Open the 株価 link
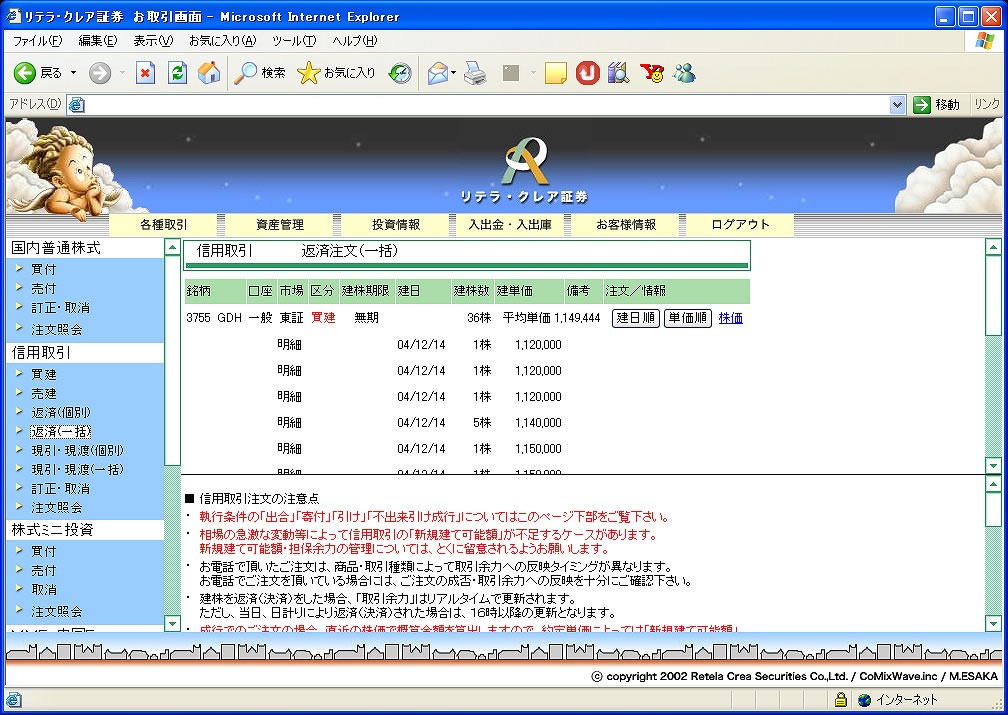Screen dimensions: 1008x715 (x=730, y=318)
